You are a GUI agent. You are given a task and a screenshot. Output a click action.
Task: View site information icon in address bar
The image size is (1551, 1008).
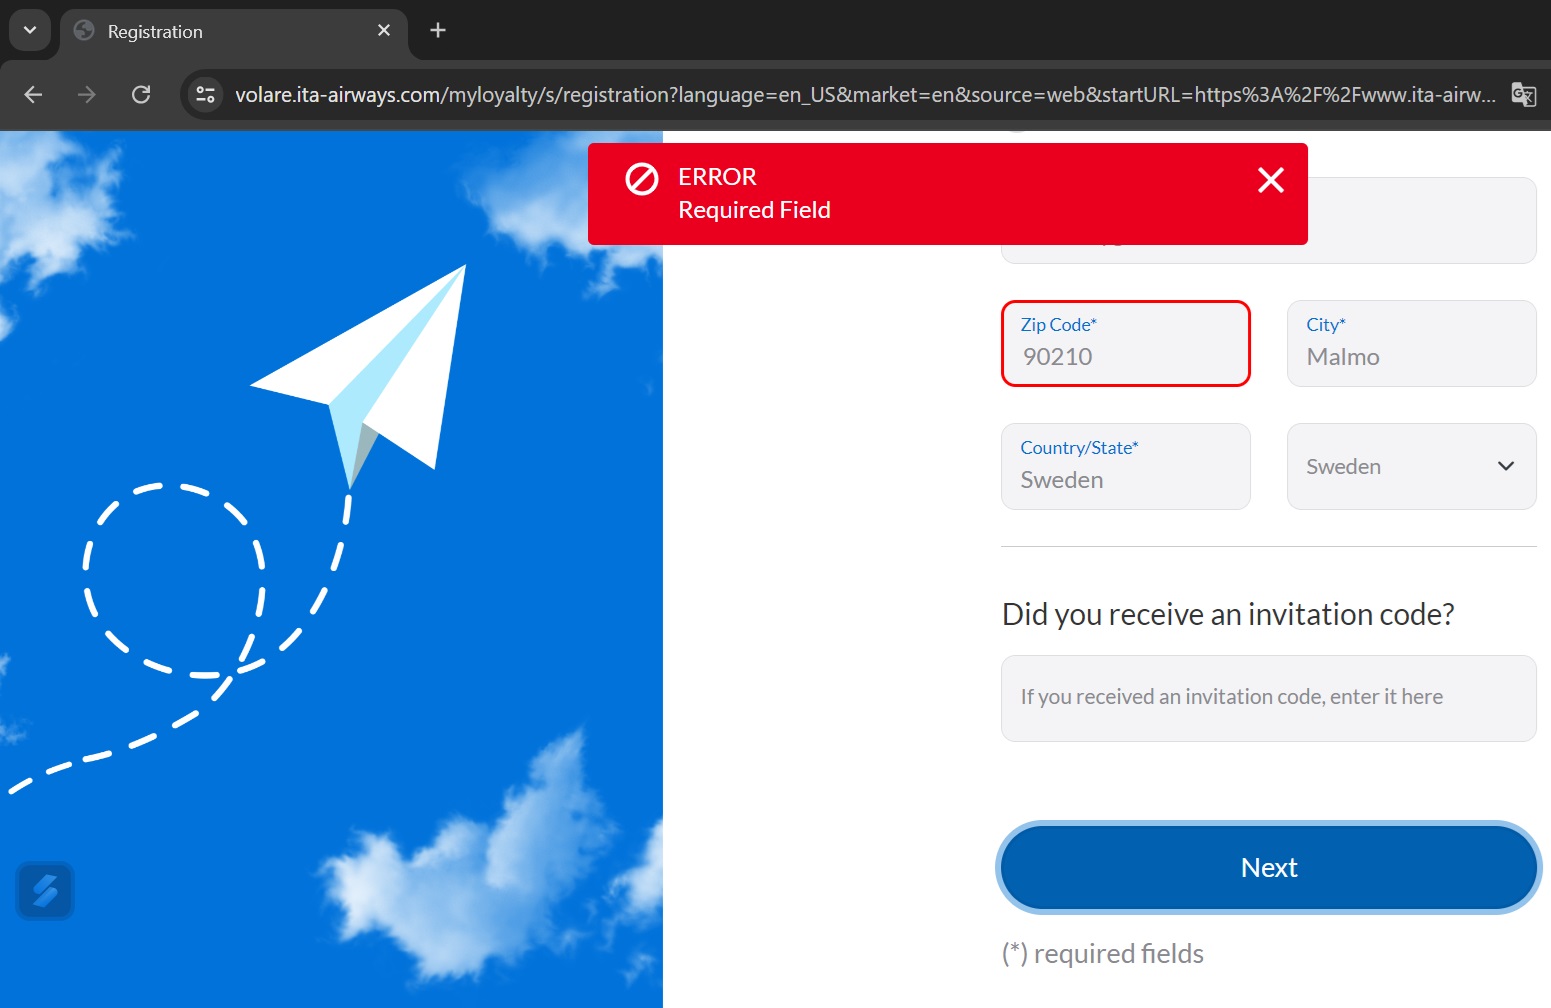206,95
